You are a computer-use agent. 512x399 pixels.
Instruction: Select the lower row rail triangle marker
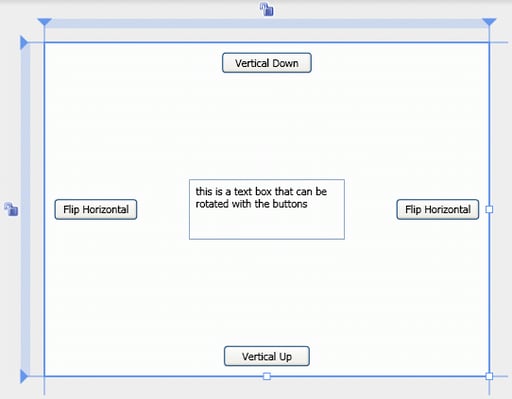[x=24, y=376]
